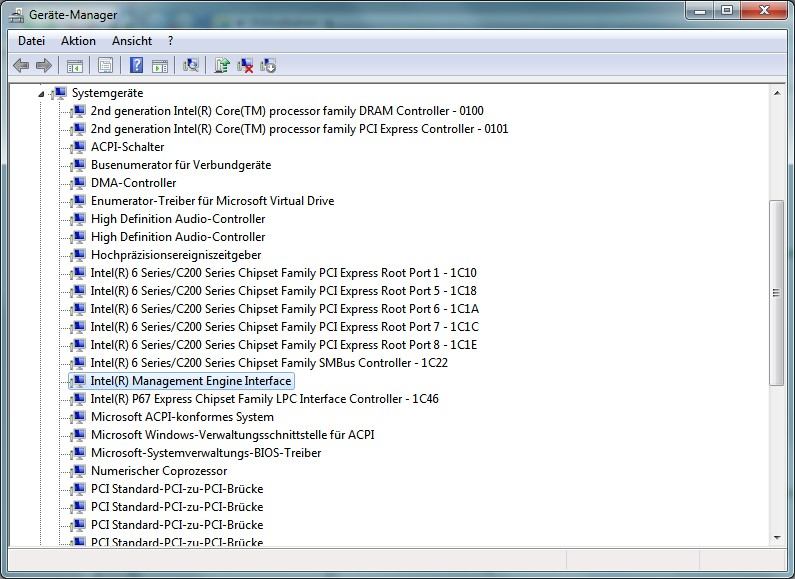Viewport: 795px width, 579px height.
Task: Click icon beside Microsoft ACPI-konformes System
Action: pyautogui.click(x=79, y=417)
